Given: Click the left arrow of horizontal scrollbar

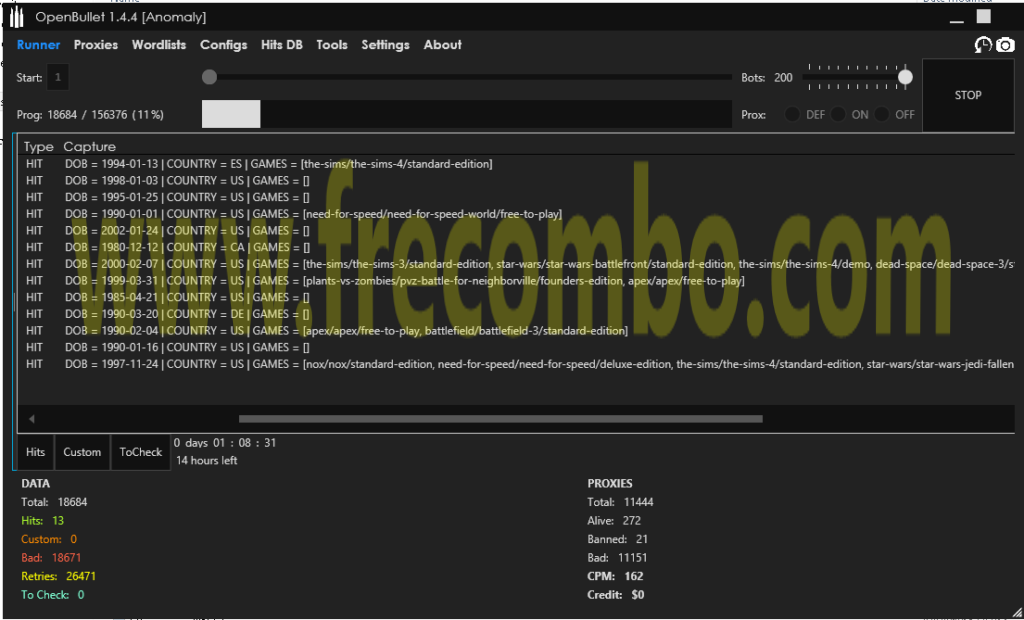Looking at the screenshot, I should [31, 419].
